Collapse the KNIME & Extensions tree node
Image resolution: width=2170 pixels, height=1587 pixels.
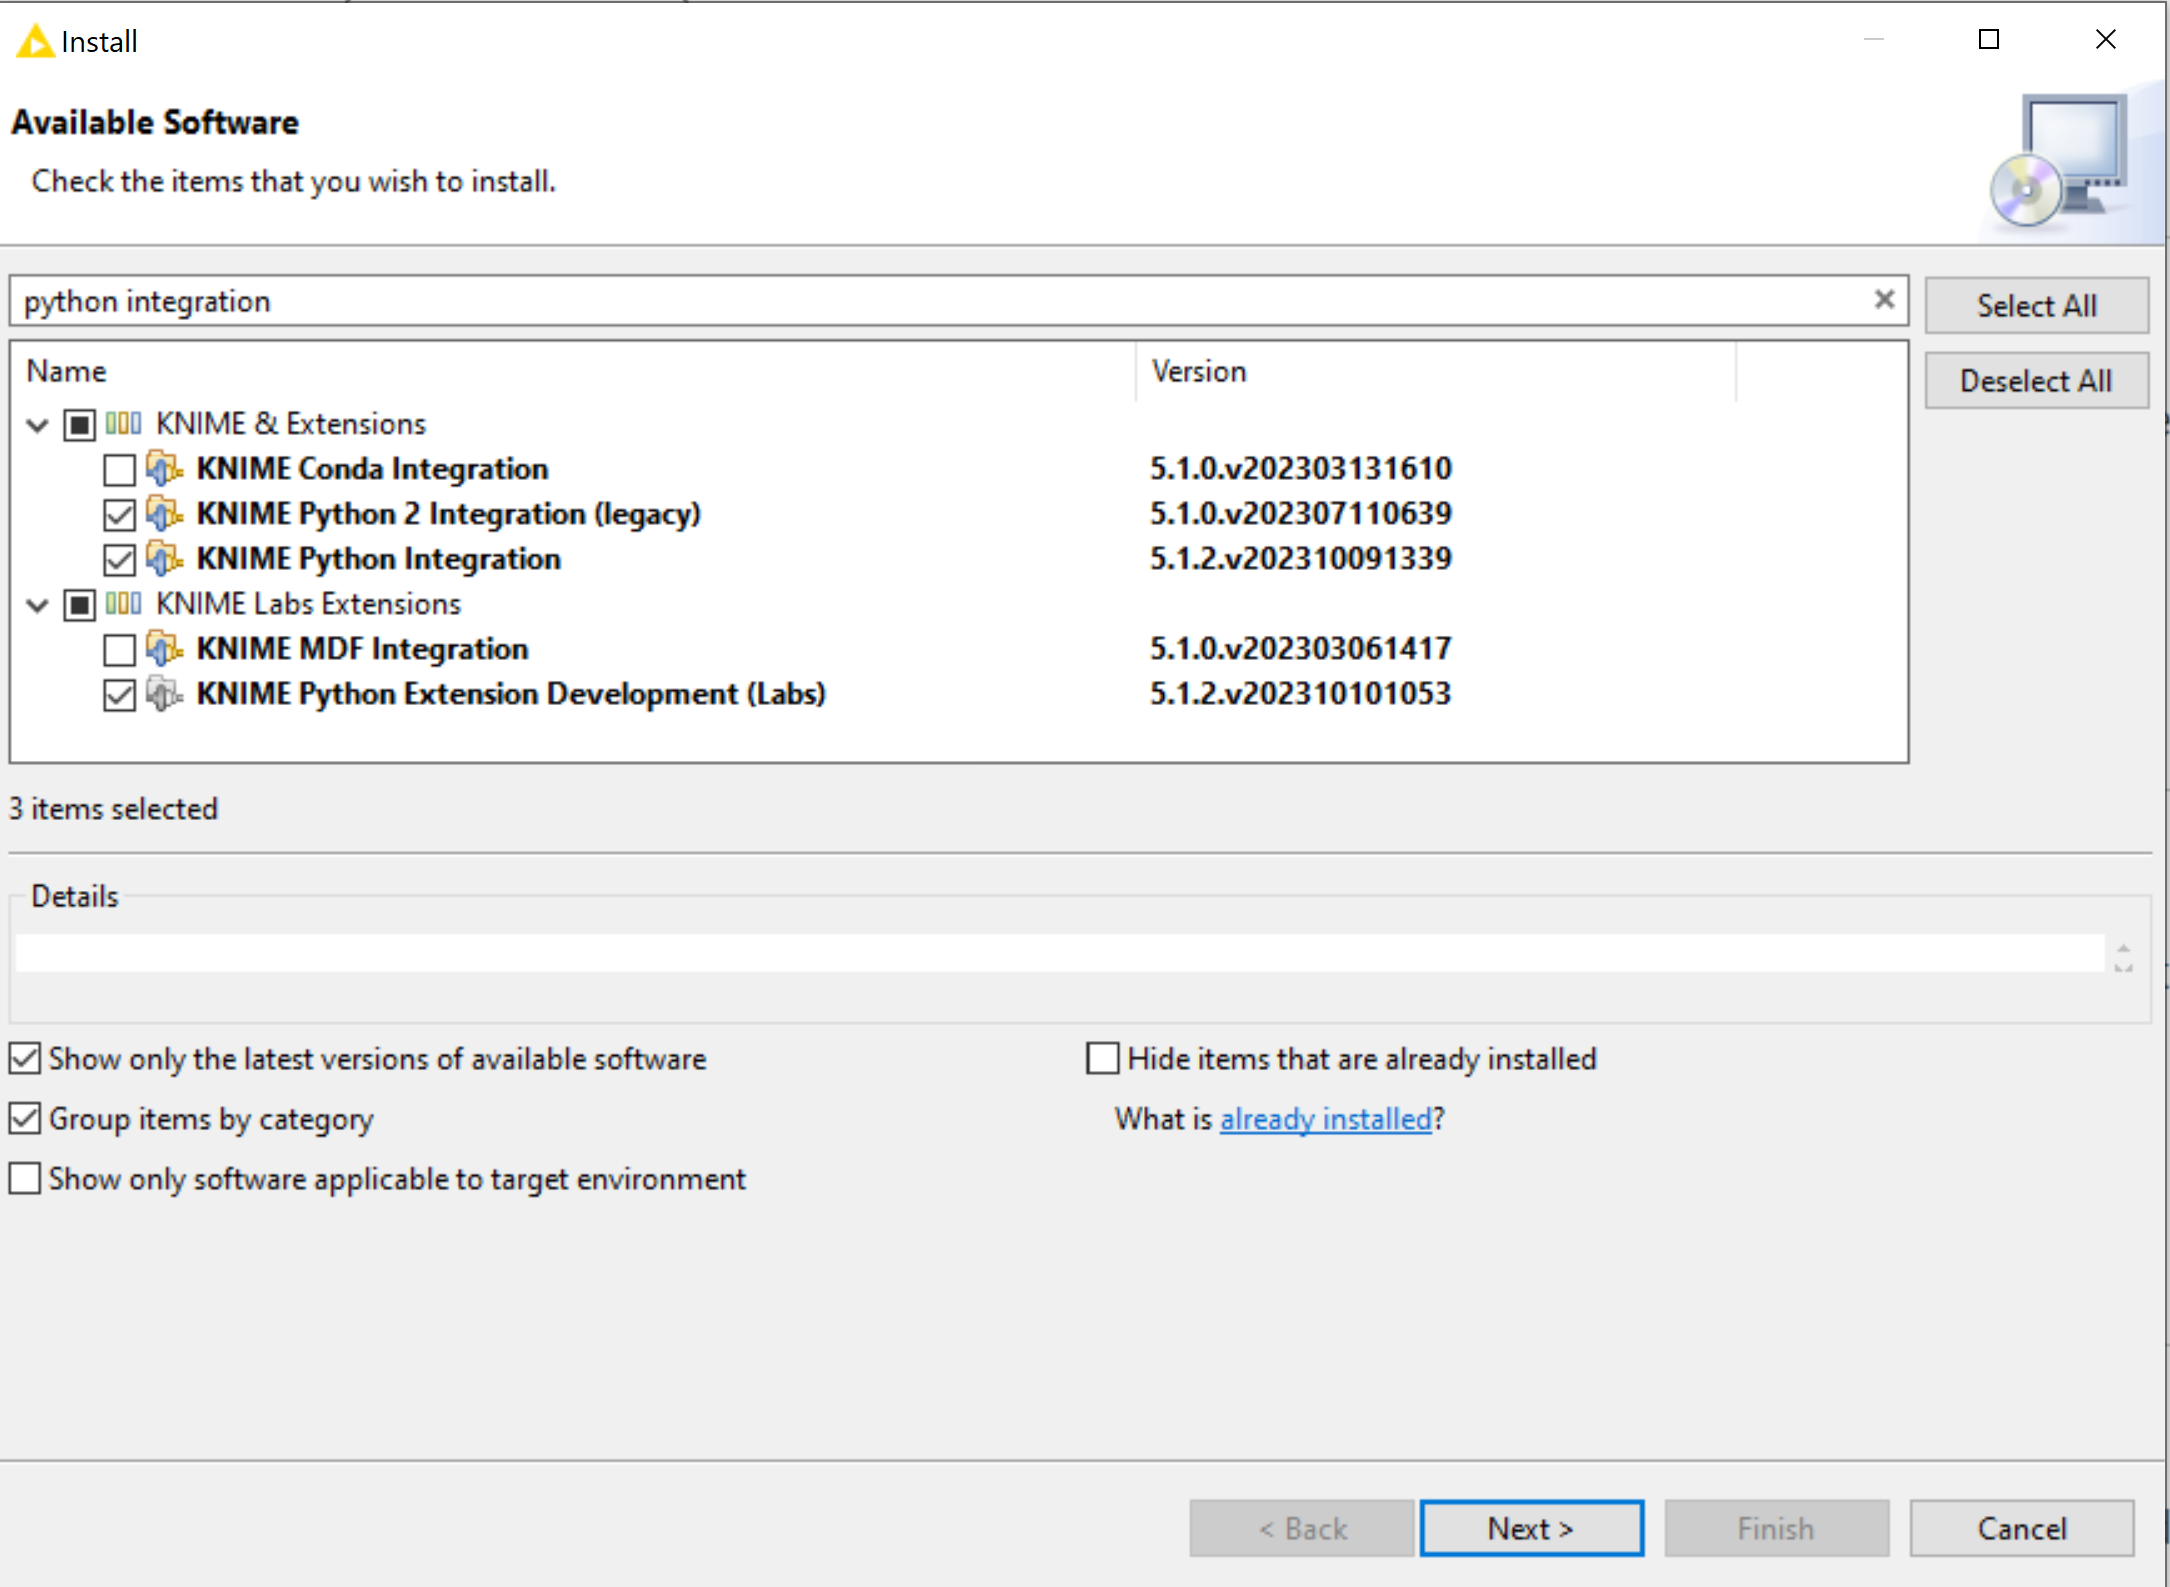click(x=38, y=425)
